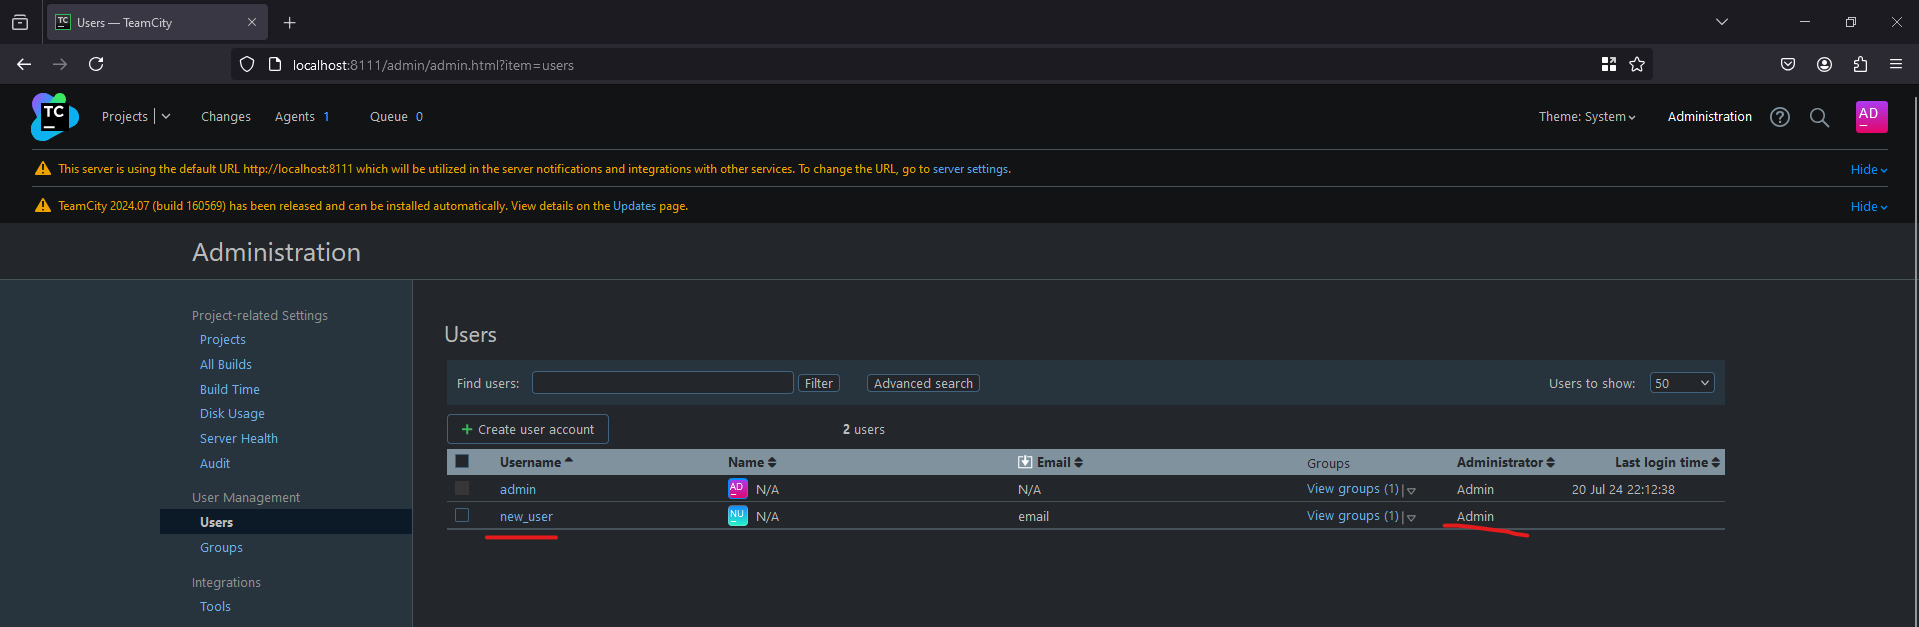1919x627 pixels.
Task: Click the QR grid icon in address bar
Action: [1609, 64]
